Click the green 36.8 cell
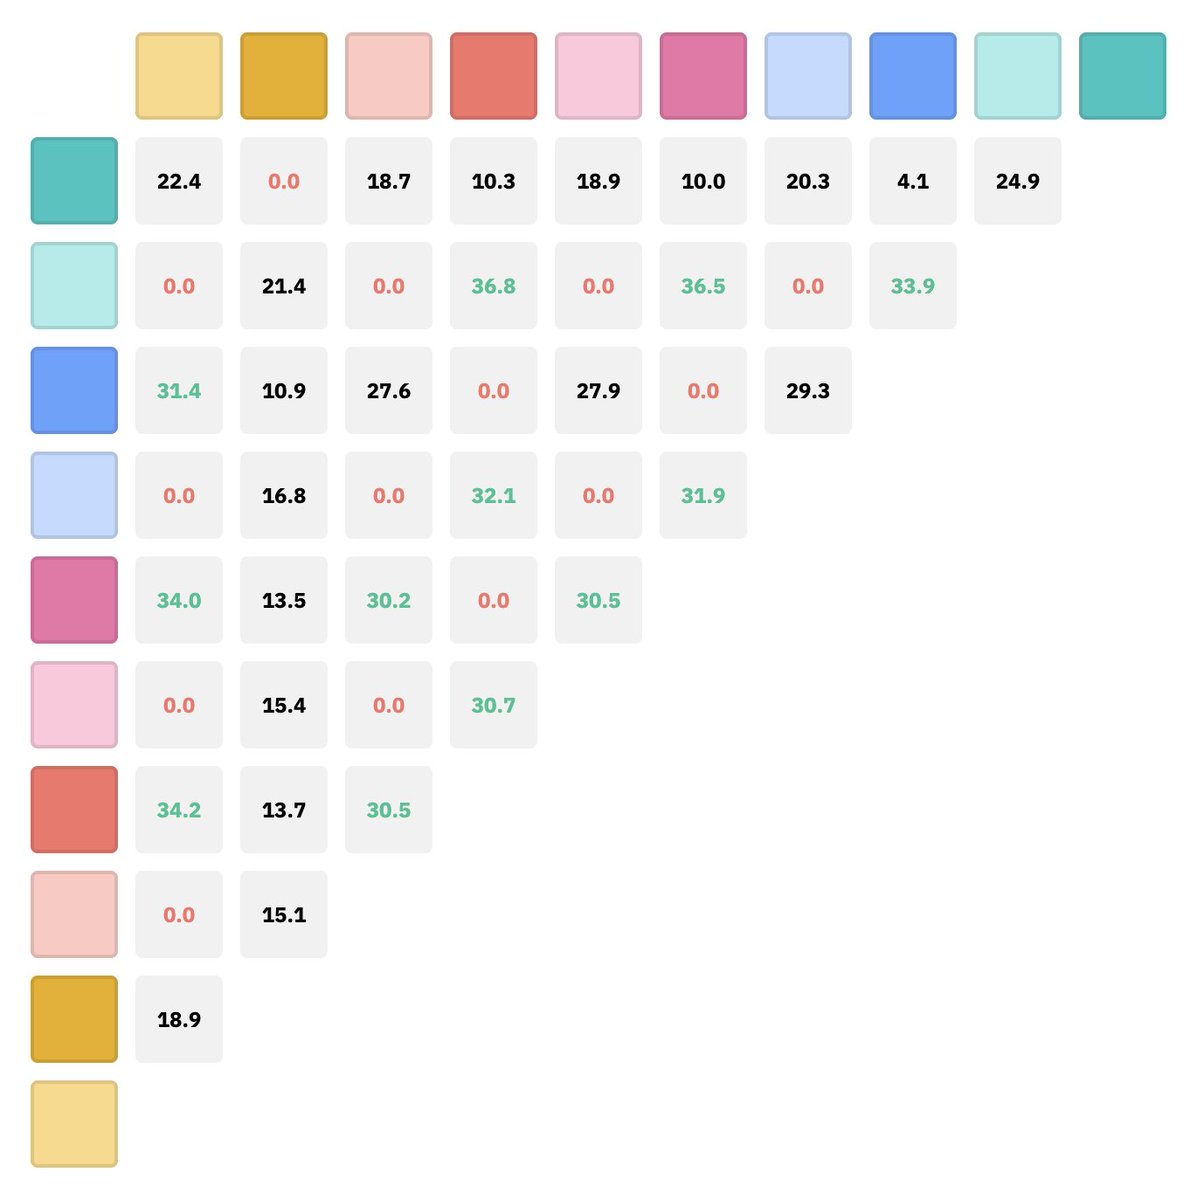Screen dimensions: 1197x1200 point(494,286)
